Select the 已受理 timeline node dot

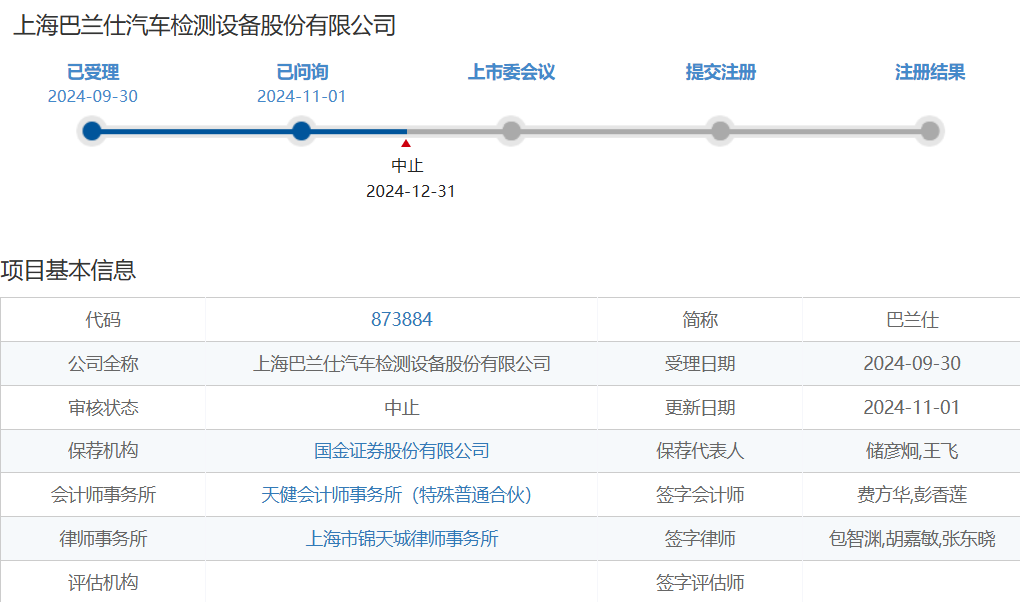[x=92, y=131]
